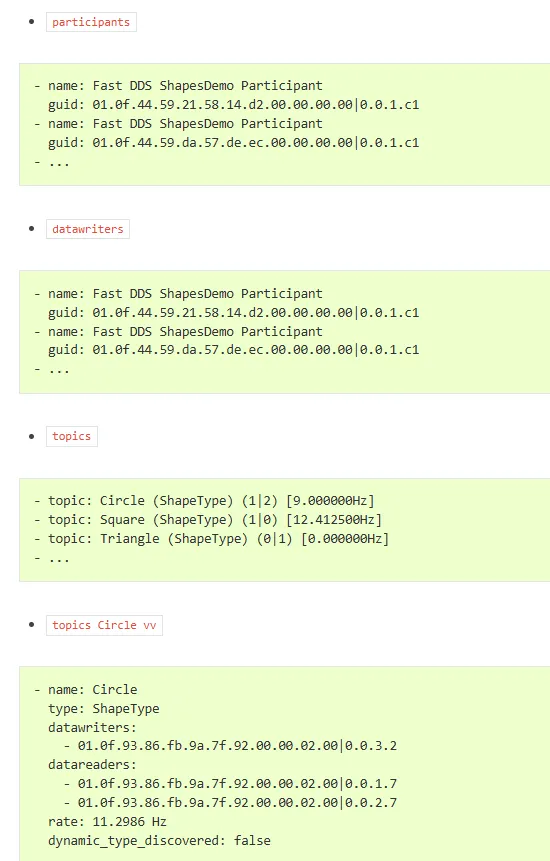The height and width of the screenshot is (861, 550).
Task: Select the datawriter guid ending 0.0.3.2
Action: tap(237, 746)
